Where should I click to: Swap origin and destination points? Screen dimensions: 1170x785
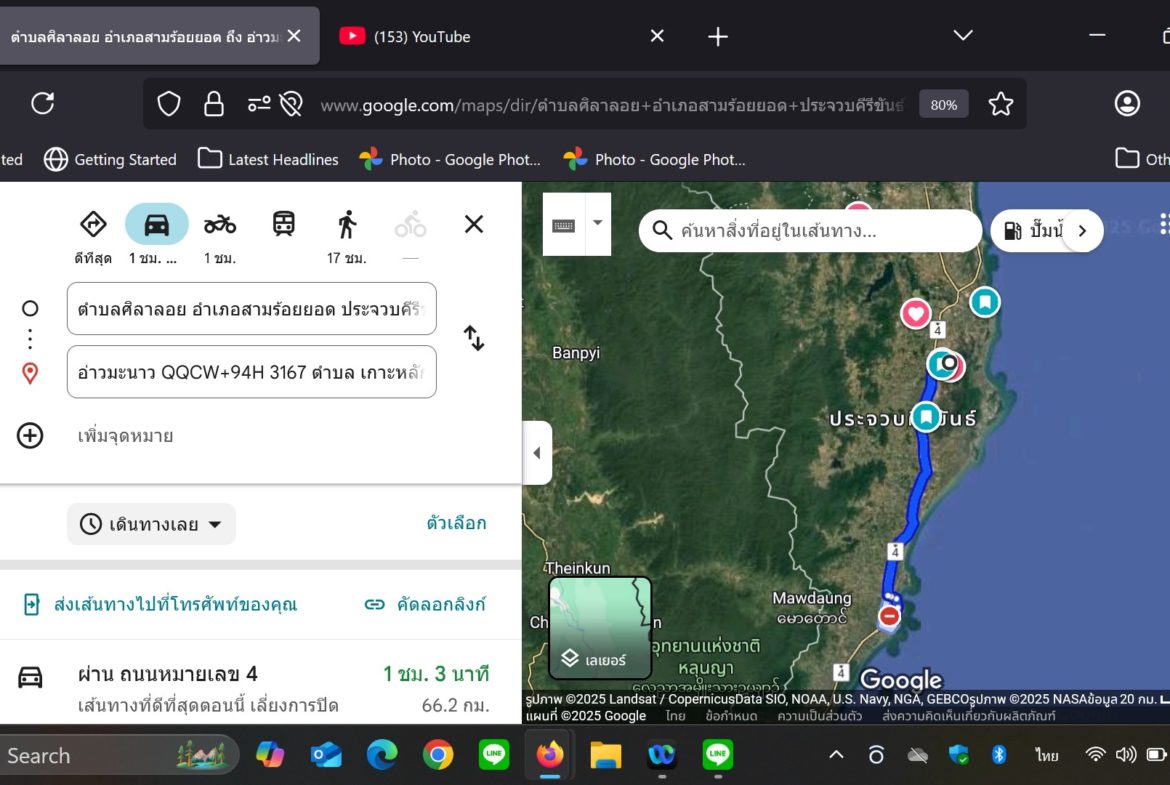coord(474,338)
